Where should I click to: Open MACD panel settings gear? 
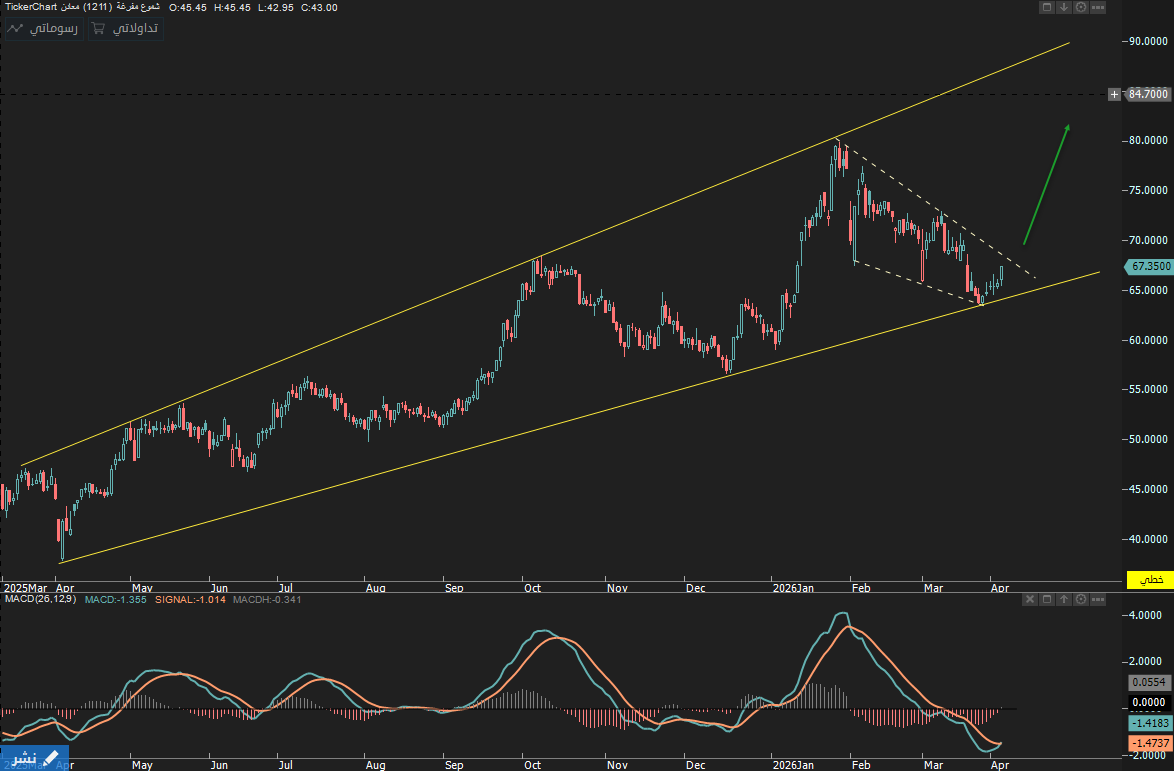point(1081,600)
